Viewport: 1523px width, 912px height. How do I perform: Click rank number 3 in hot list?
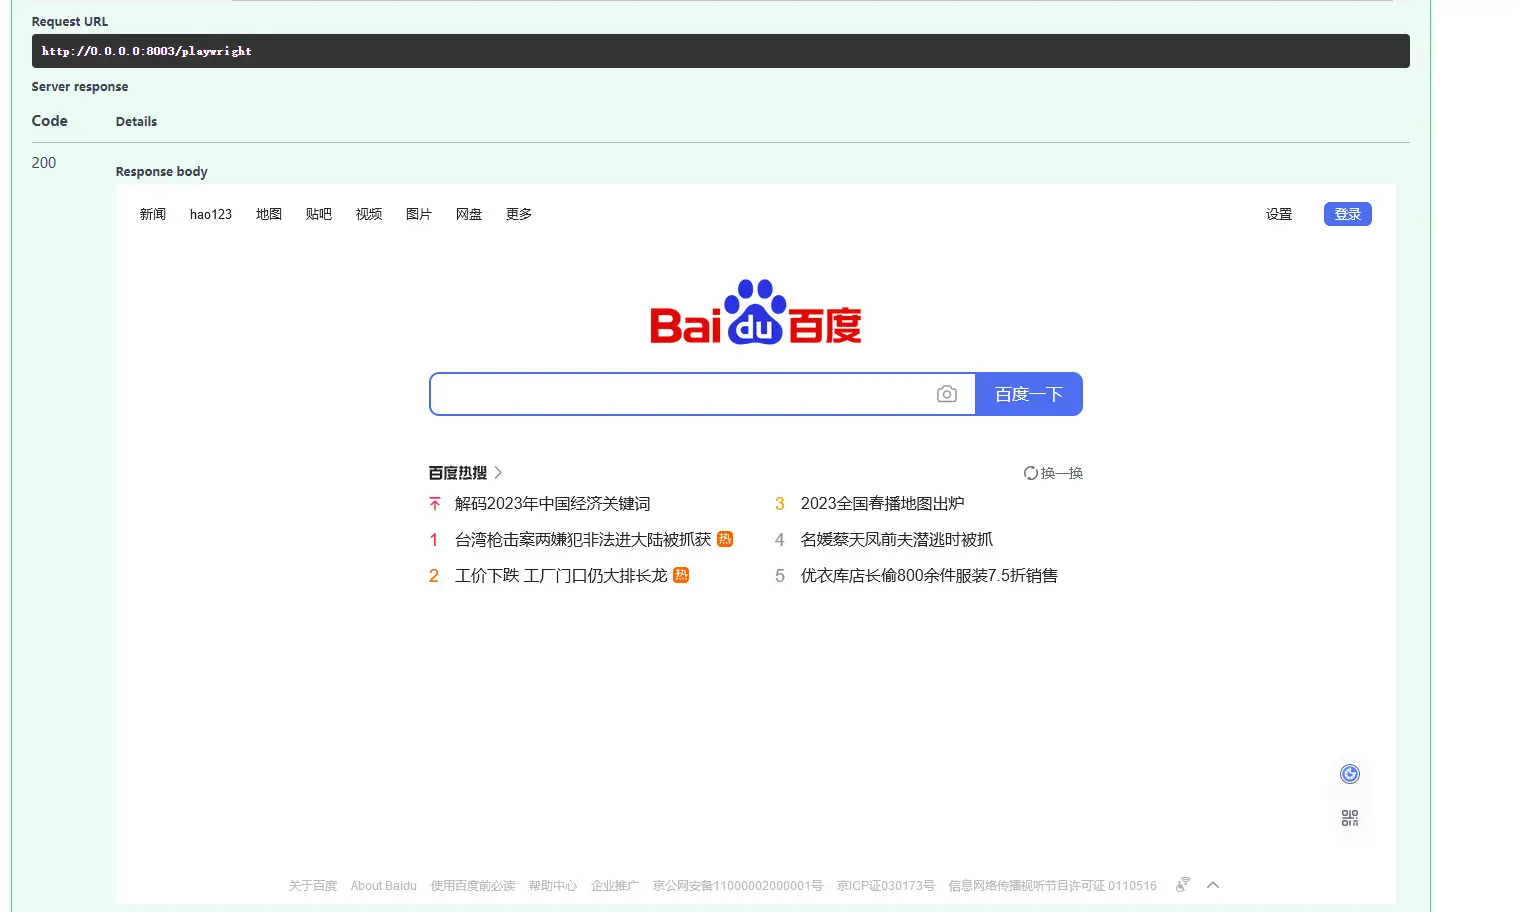780,504
